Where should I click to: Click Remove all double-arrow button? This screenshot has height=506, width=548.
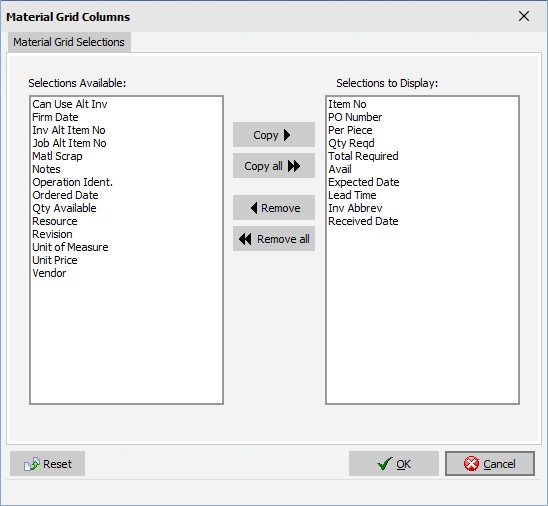(274, 239)
